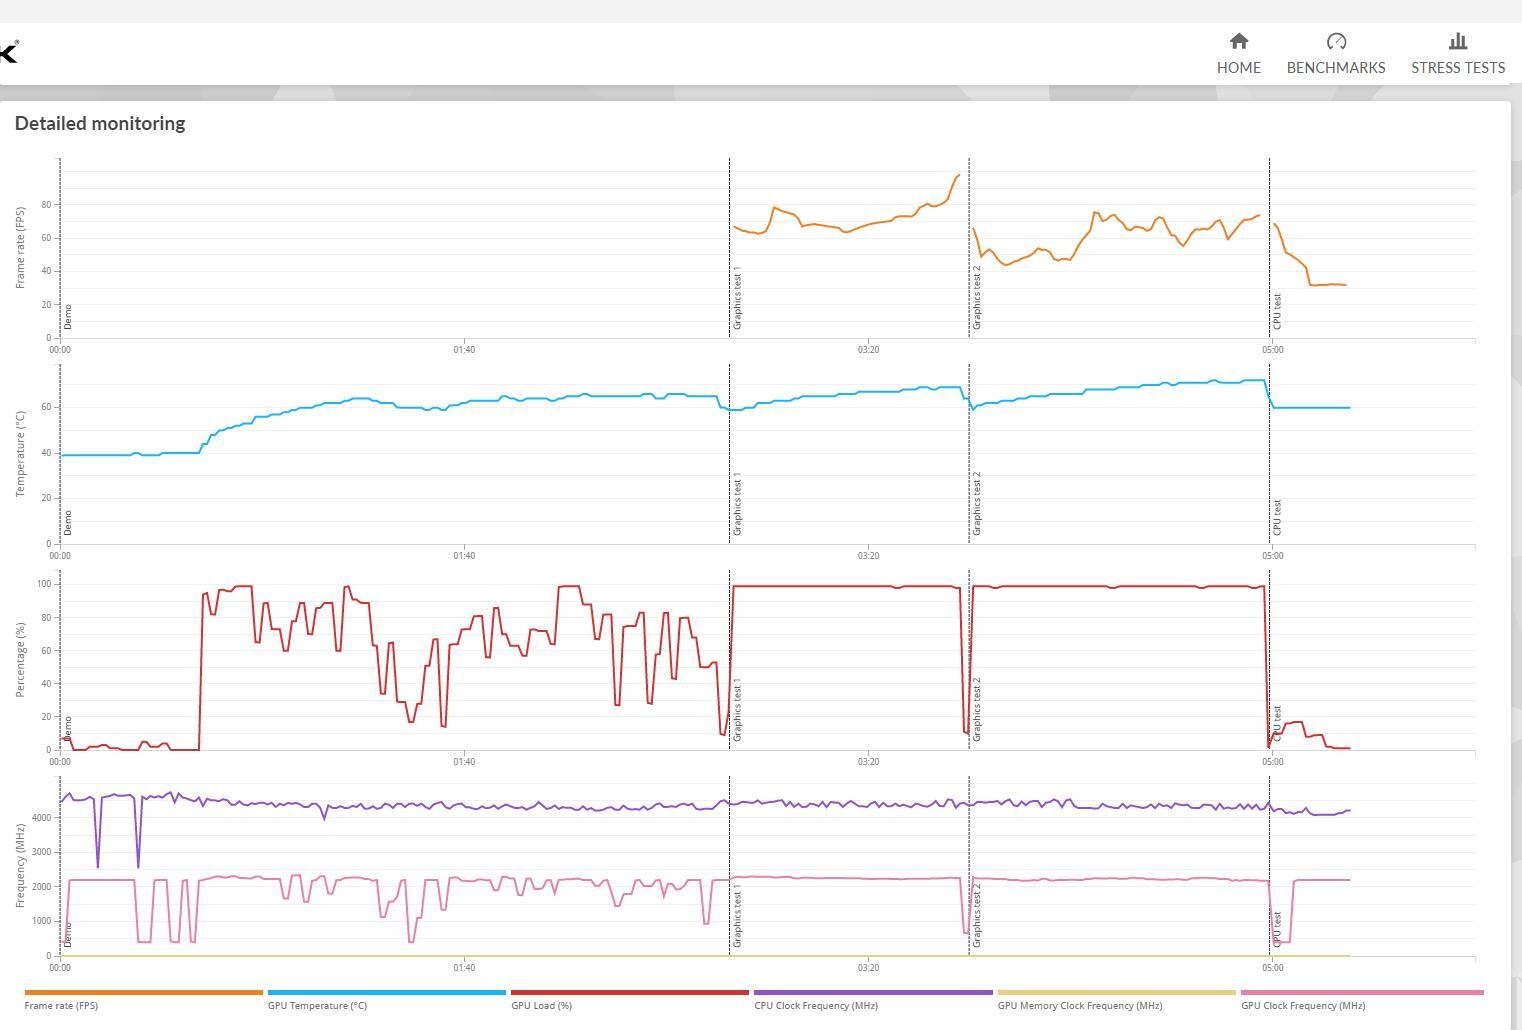Open Stress Tests via bar chart icon
Image resolution: width=1522 pixels, height=1030 pixels.
[1457, 42]
